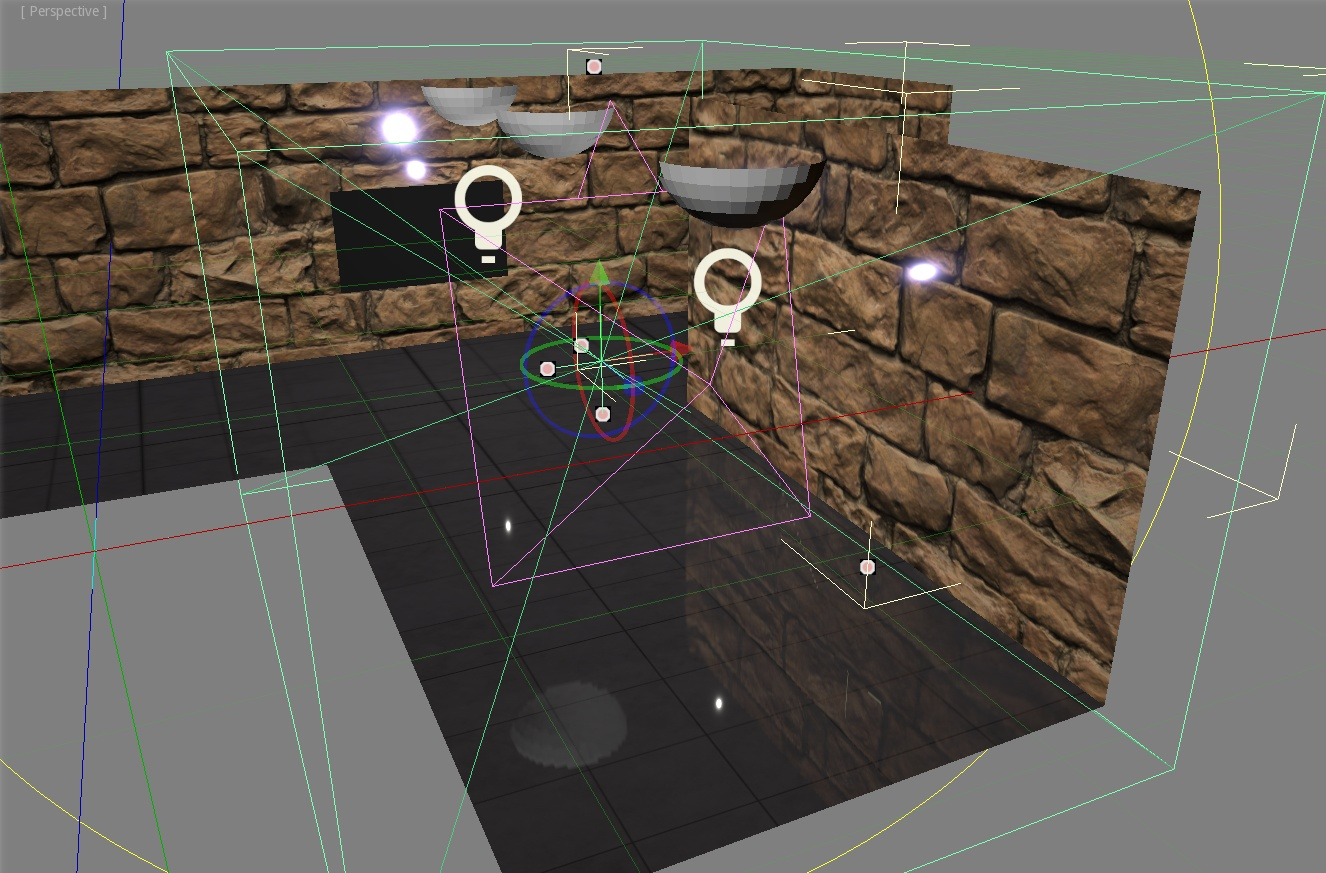Select the light bulb icon beside the wall corner
The height and width of the screenshot is (873, 1326).
click(x=728, y=297)
